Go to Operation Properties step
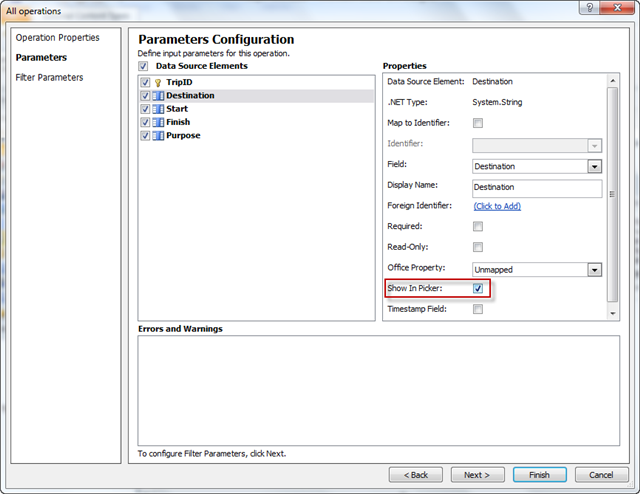This screenshot has height=494, width=640. coord(58,38)
